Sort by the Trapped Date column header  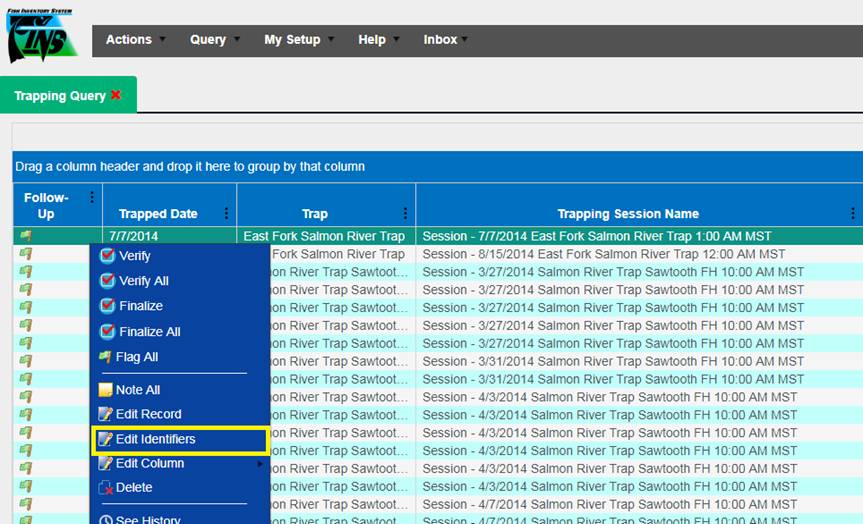pos(158,214)
